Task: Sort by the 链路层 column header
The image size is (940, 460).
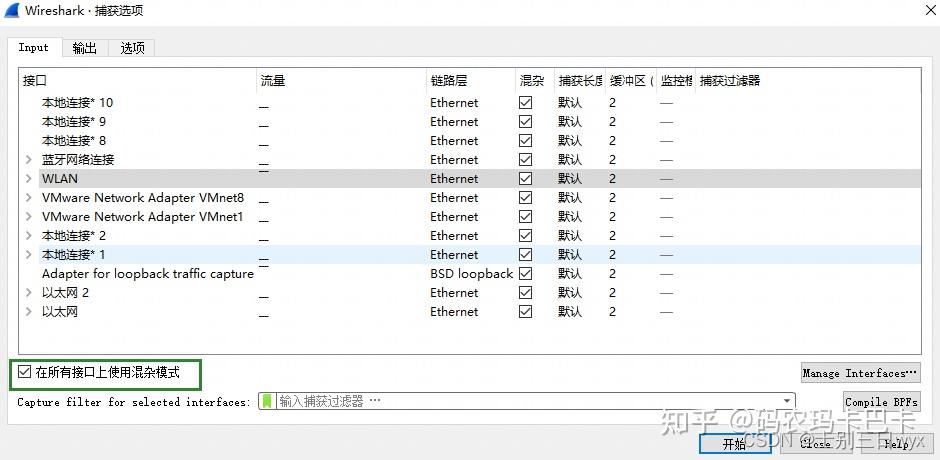Action: pyautogui.click(x=449, y=80)
